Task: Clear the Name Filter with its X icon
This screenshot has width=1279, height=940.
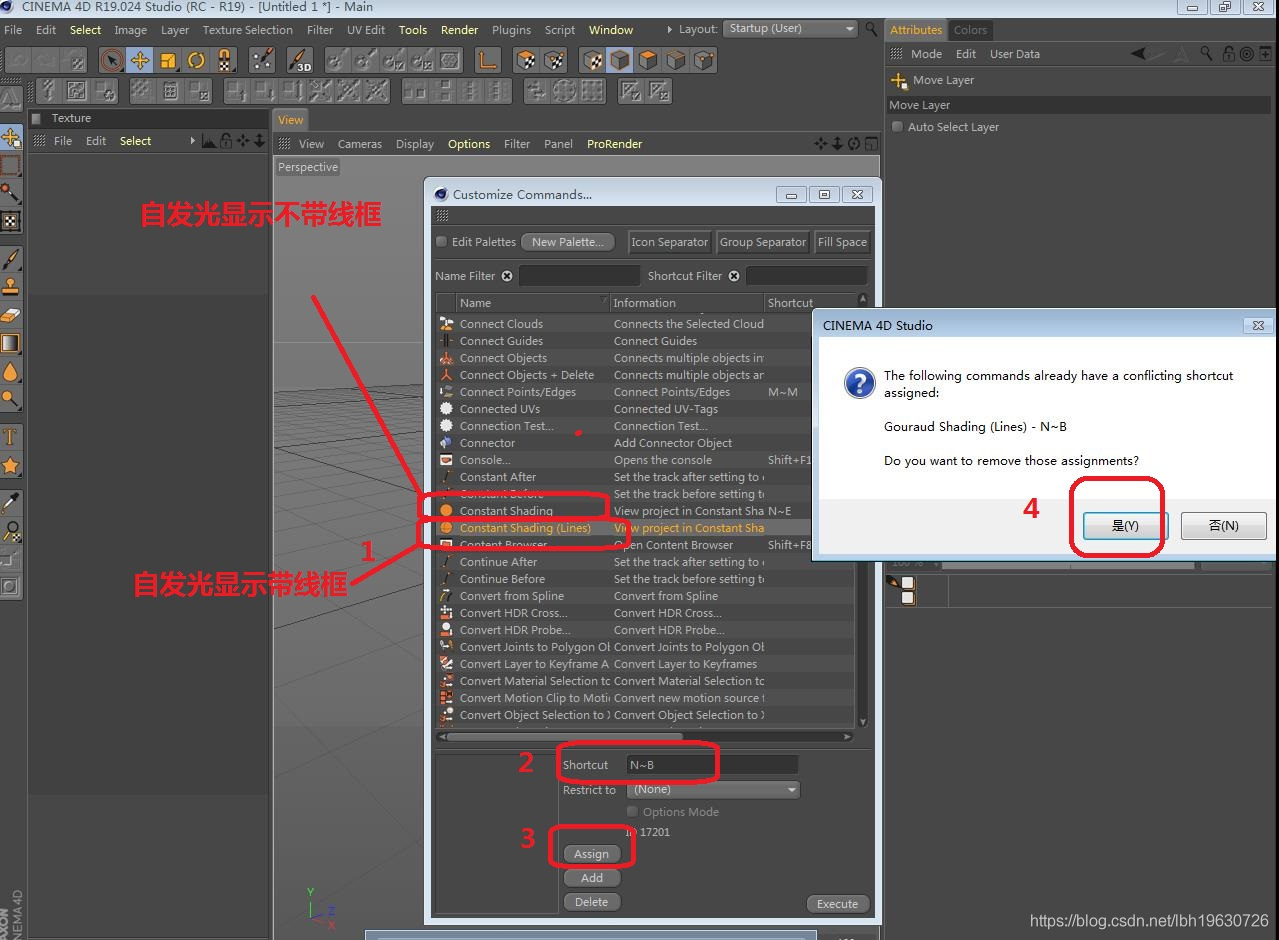Action: 507,276
